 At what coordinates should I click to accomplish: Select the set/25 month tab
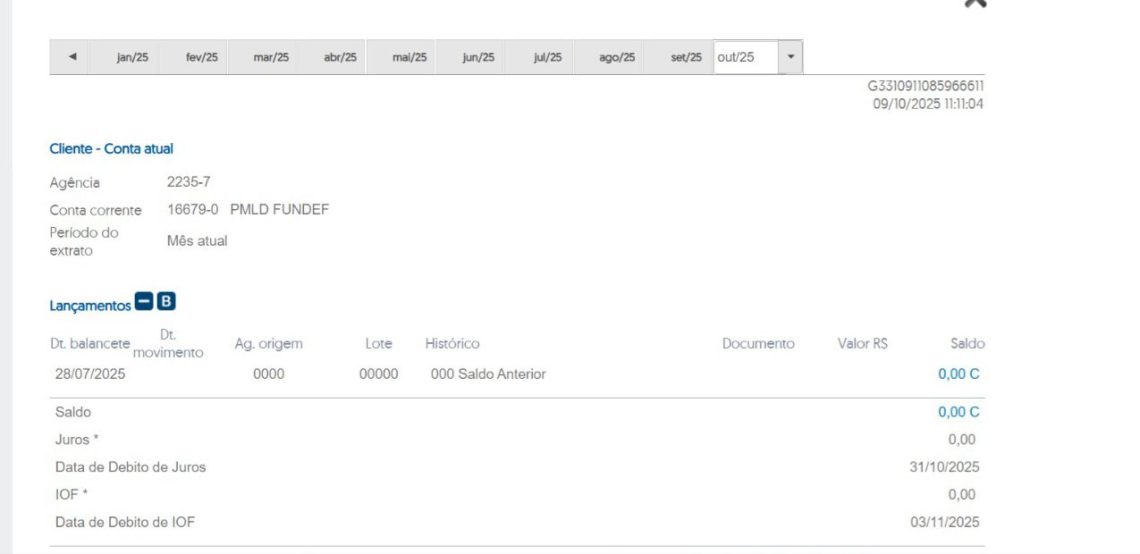coord(686,58)
